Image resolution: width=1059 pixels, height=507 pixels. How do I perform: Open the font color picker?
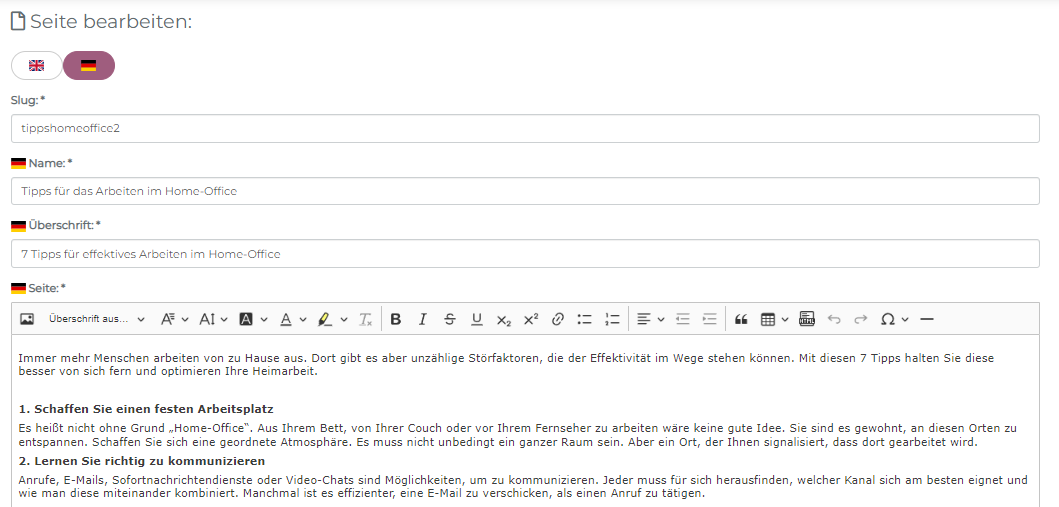[x=292, y=319]
